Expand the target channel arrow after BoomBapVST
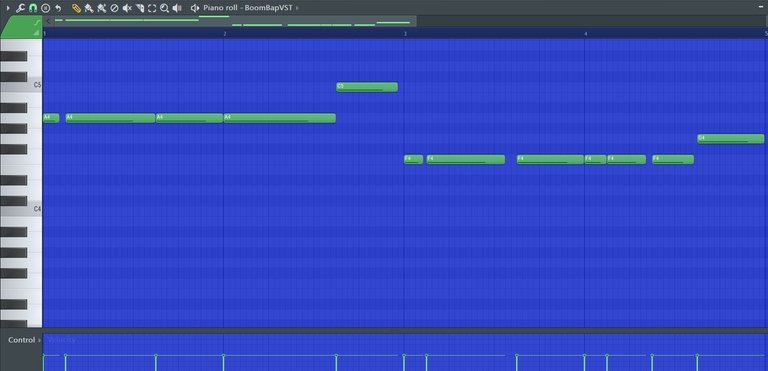The height and width of the screenshot is (371, 768). tap(297, 8)
